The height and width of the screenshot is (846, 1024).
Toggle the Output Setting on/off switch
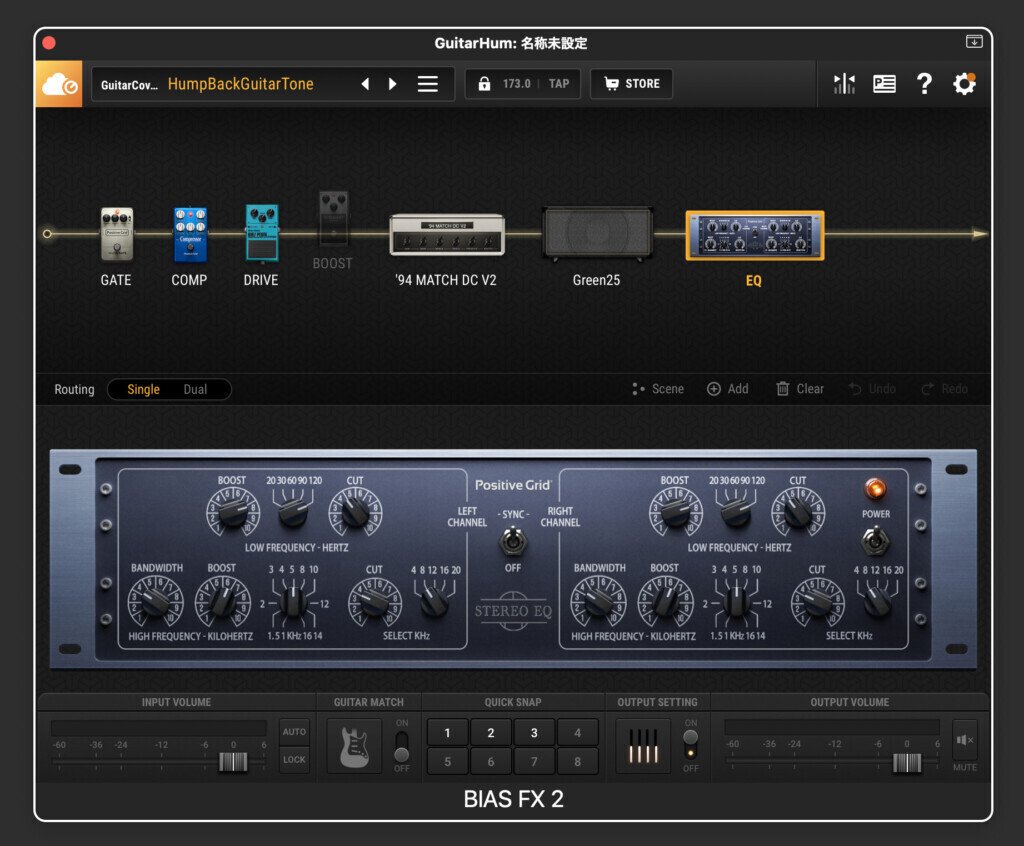[690, 744]
